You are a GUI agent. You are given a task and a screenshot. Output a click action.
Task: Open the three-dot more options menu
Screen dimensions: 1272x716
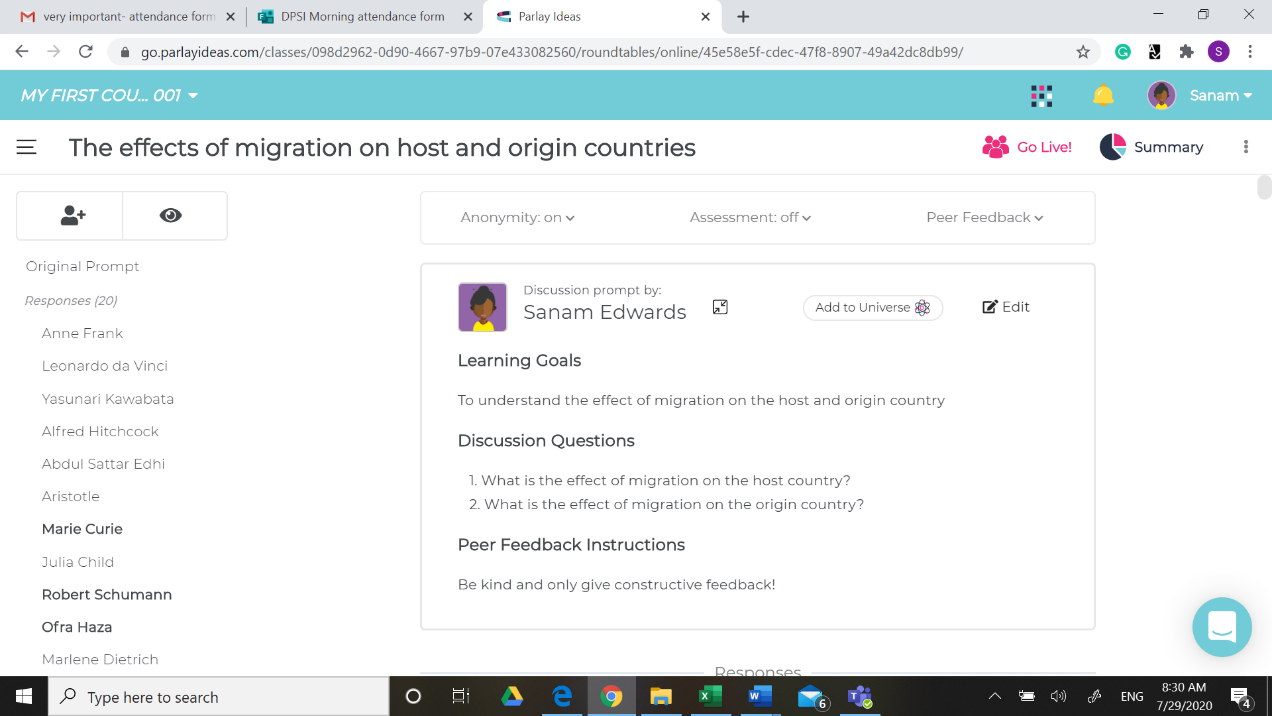coord(1245,147)
